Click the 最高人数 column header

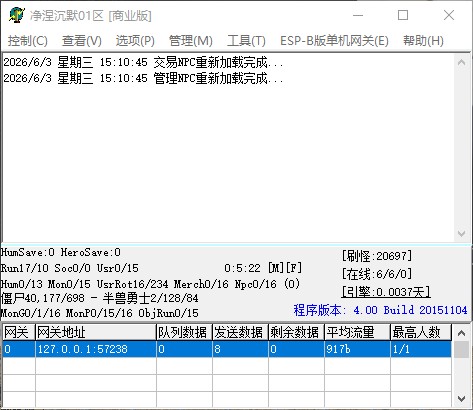click(x=421, y=332)
